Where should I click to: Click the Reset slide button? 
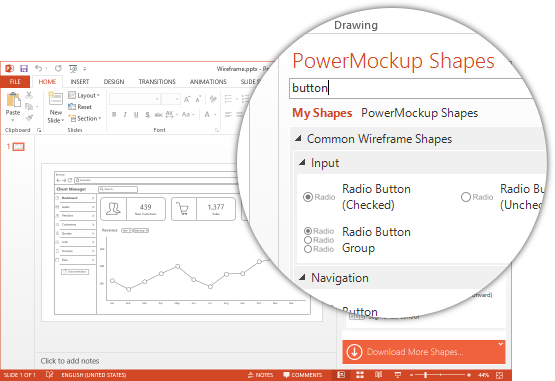pyautogui.click(x=80, y=107)
